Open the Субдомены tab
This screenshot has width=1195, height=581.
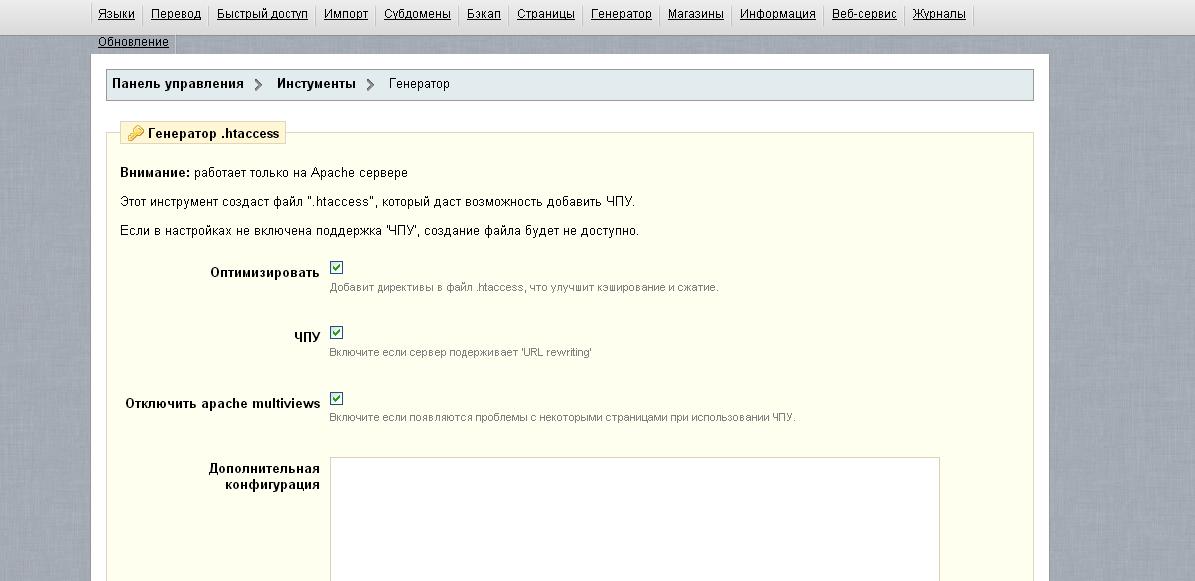pos(417,14)
